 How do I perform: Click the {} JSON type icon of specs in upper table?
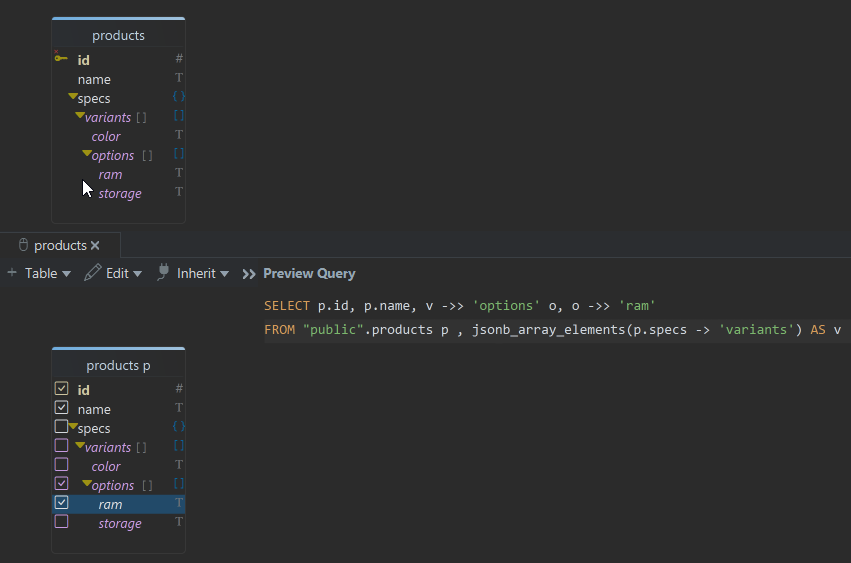pos(179,97)
